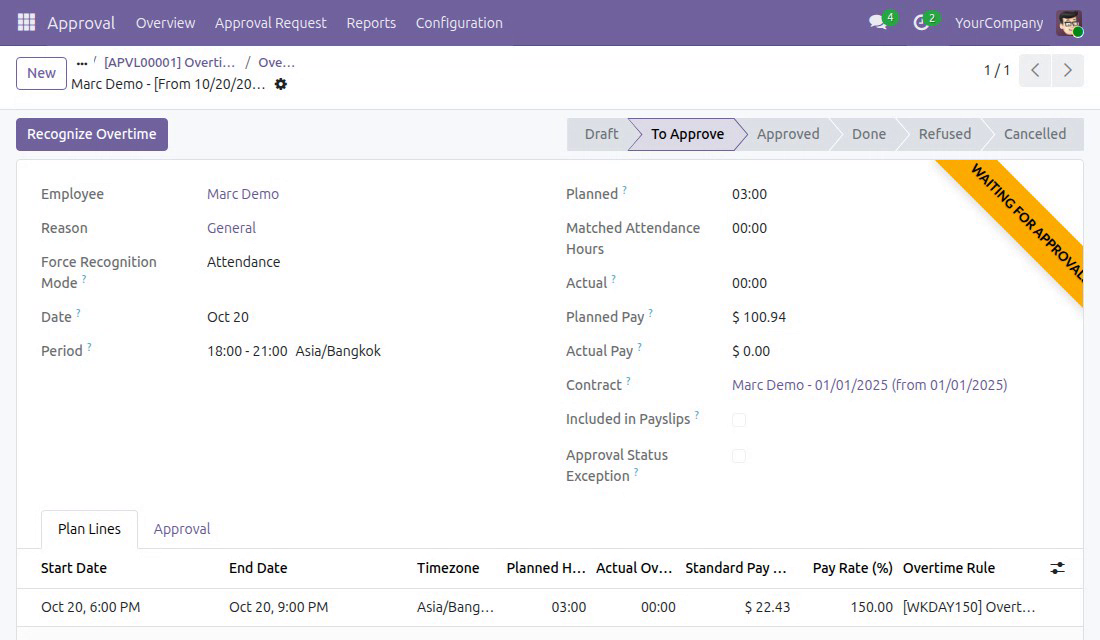Click the Recognize Overtime button
The width and height of the screenshot is (1100, 640).
point(92,134)
